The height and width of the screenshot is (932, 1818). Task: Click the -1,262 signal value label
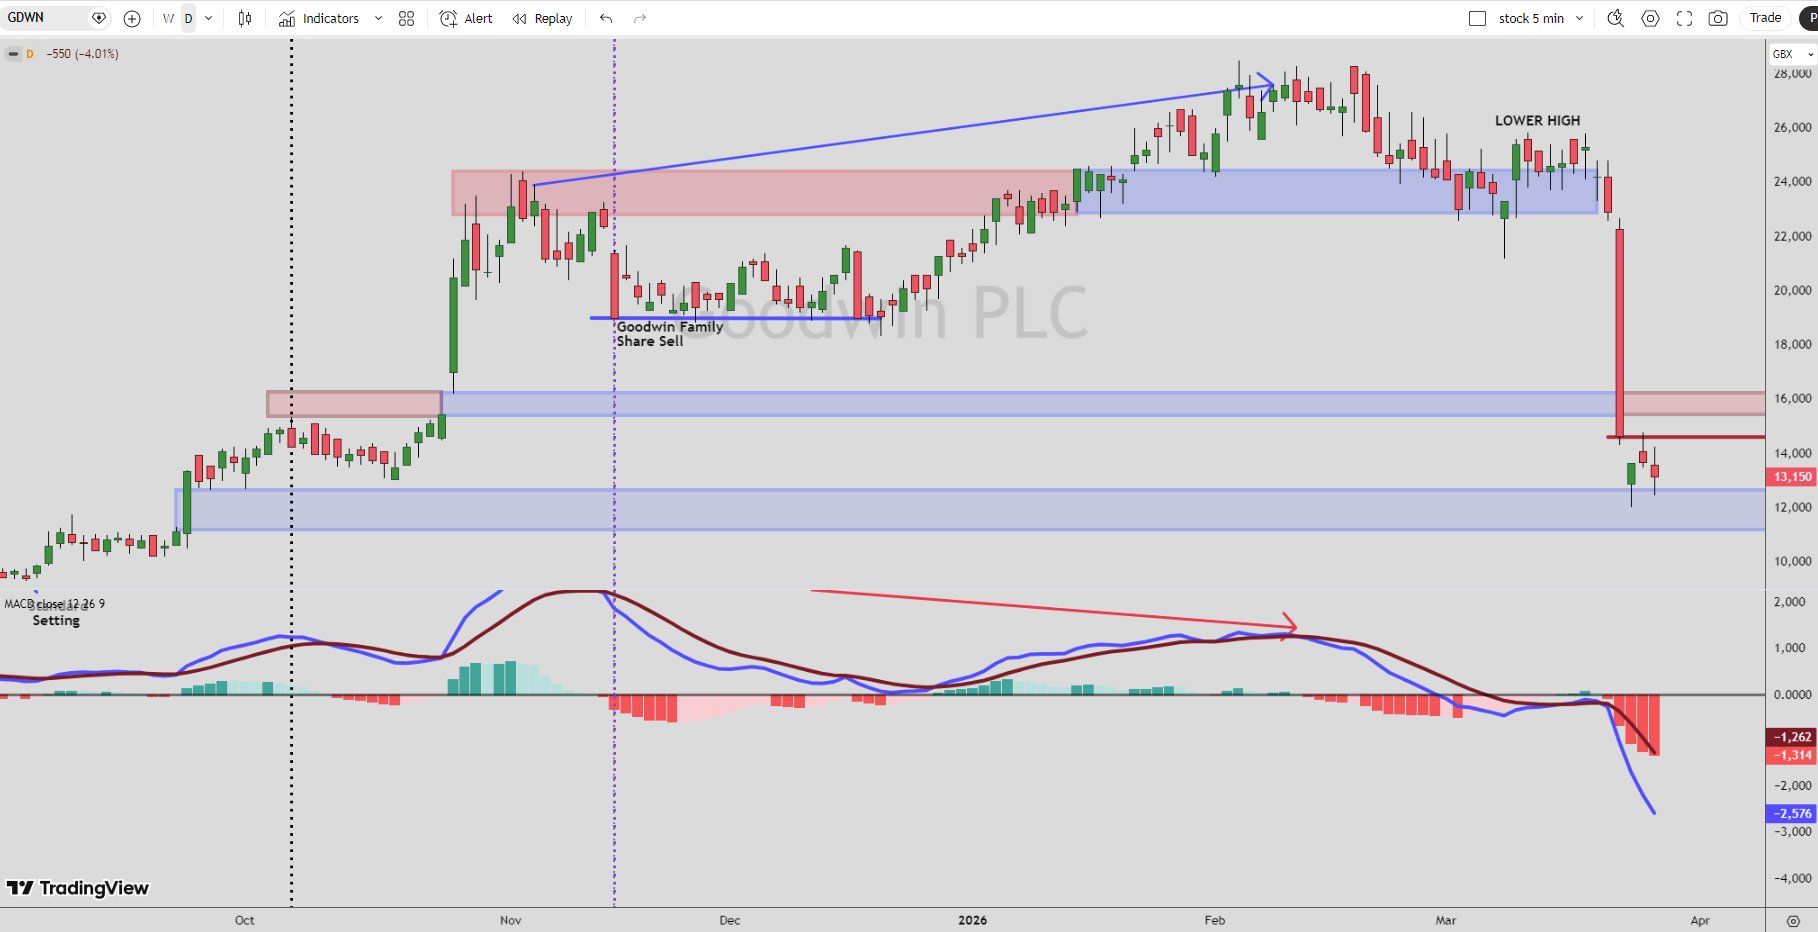click(1792, 737)
